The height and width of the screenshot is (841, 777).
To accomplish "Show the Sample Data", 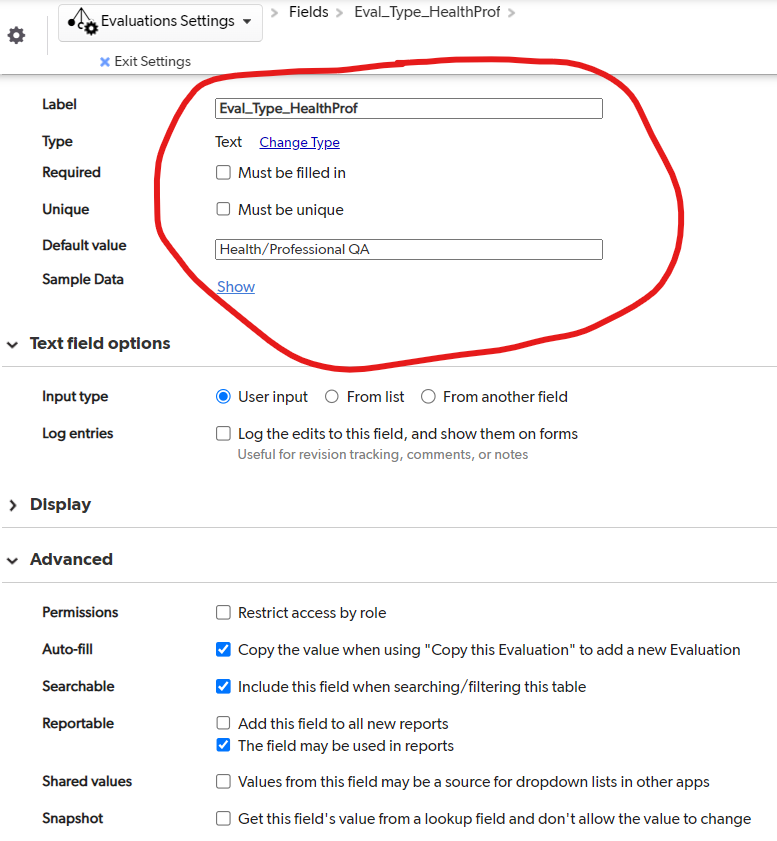I will 236,287.
